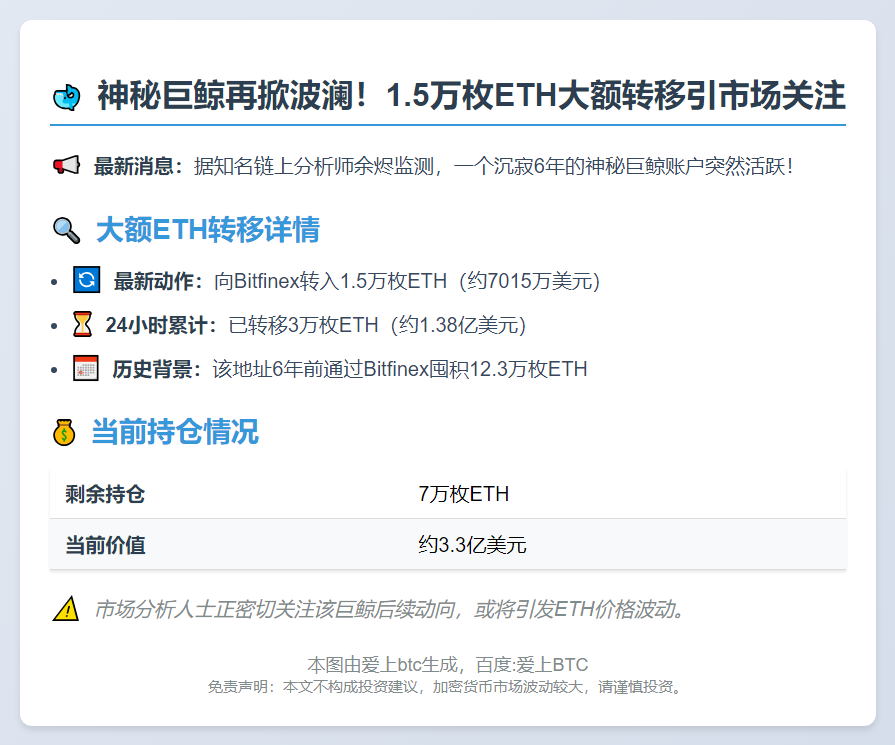This screenshot has width=895, height=745.
Task: Click the 大额ETH转移详情 section heading
Action: (x=207, y=230)
